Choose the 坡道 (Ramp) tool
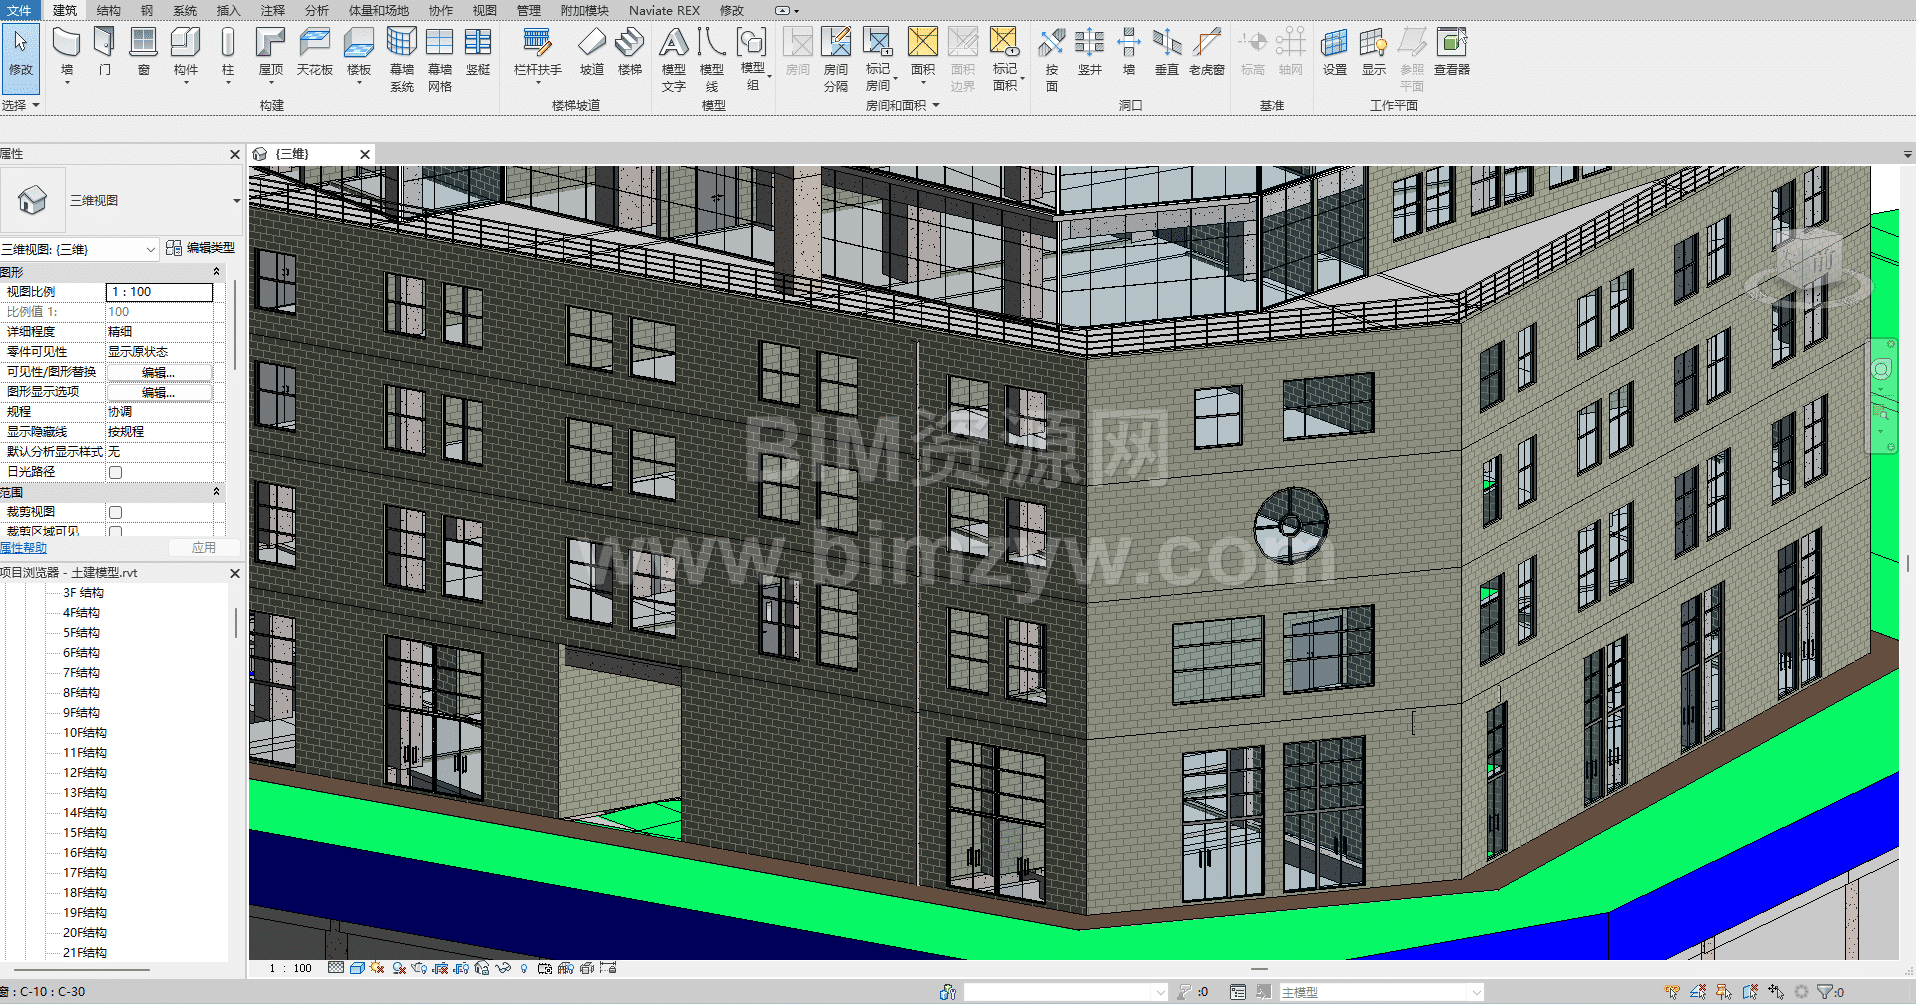This screenshot has height=1004, width=1916. (x=592, y=52)
